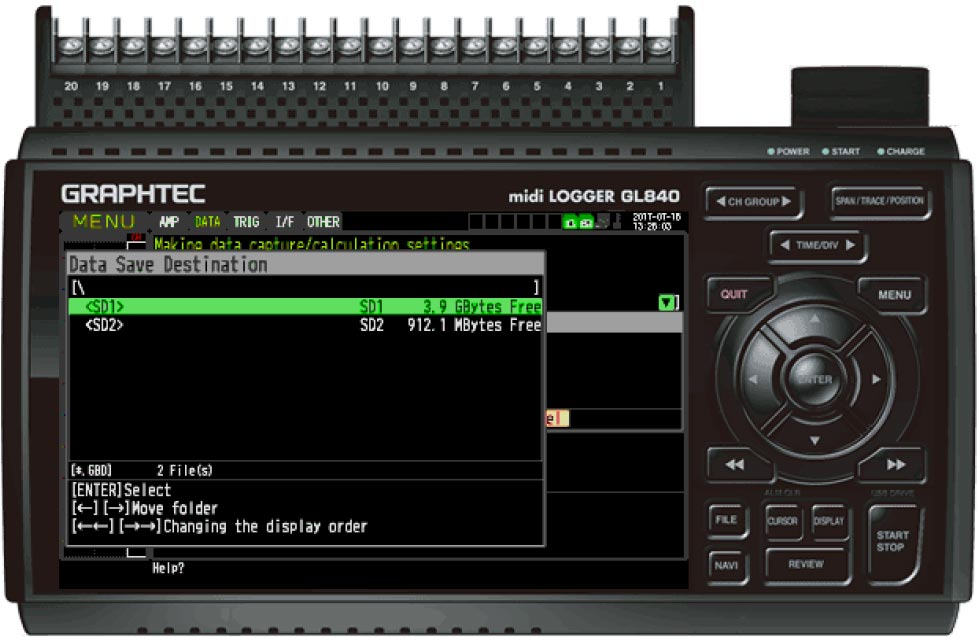Click the central ENTER button
Viewport: 979px width, 637px height.
click(815, 379)
